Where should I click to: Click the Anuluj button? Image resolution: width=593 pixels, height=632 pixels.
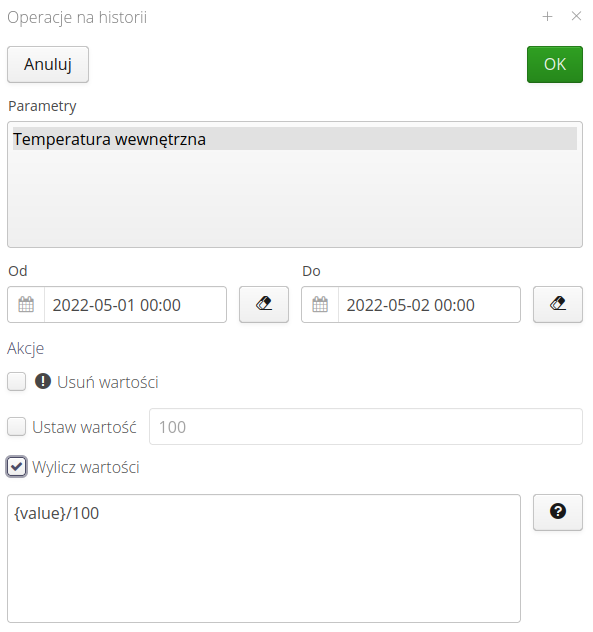(48, 64)
